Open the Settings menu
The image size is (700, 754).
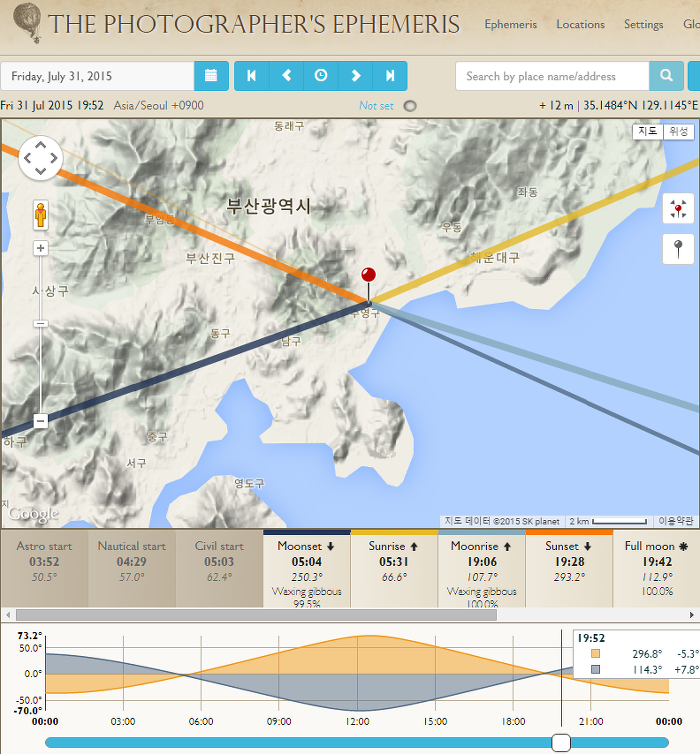643,24
